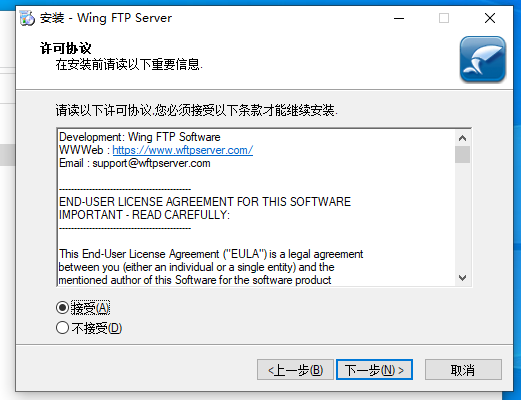Select the 接受(A) radio button
Viewport: 521px width, 400px height.
click(62, 308)
